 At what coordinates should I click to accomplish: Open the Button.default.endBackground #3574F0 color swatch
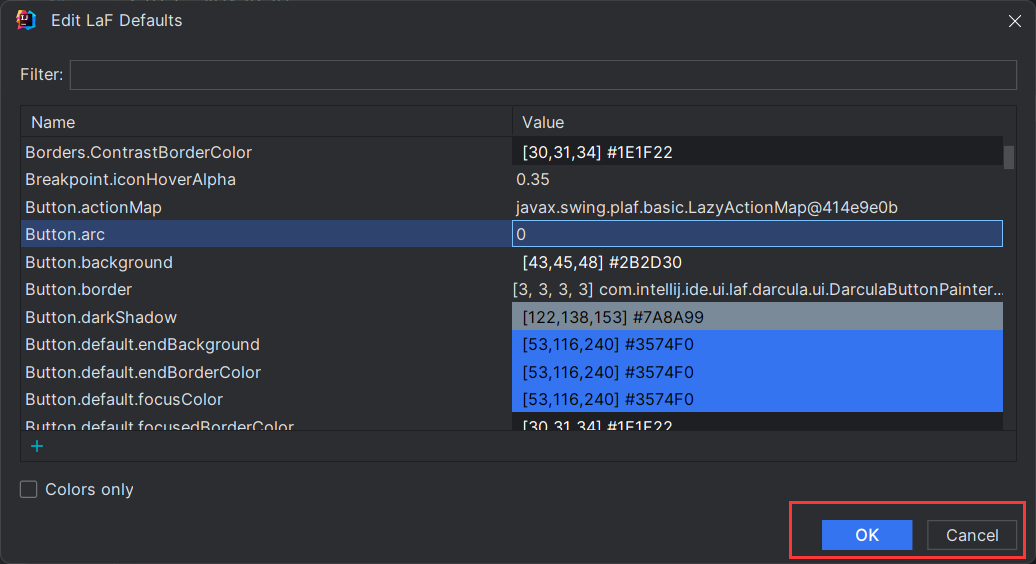757,344
